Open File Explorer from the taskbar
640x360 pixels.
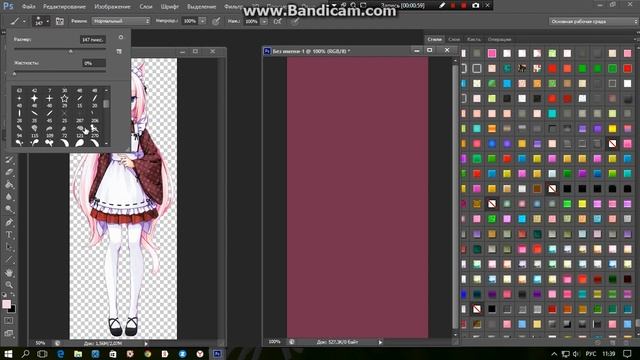pyautogui.click(x=78, y=354)
